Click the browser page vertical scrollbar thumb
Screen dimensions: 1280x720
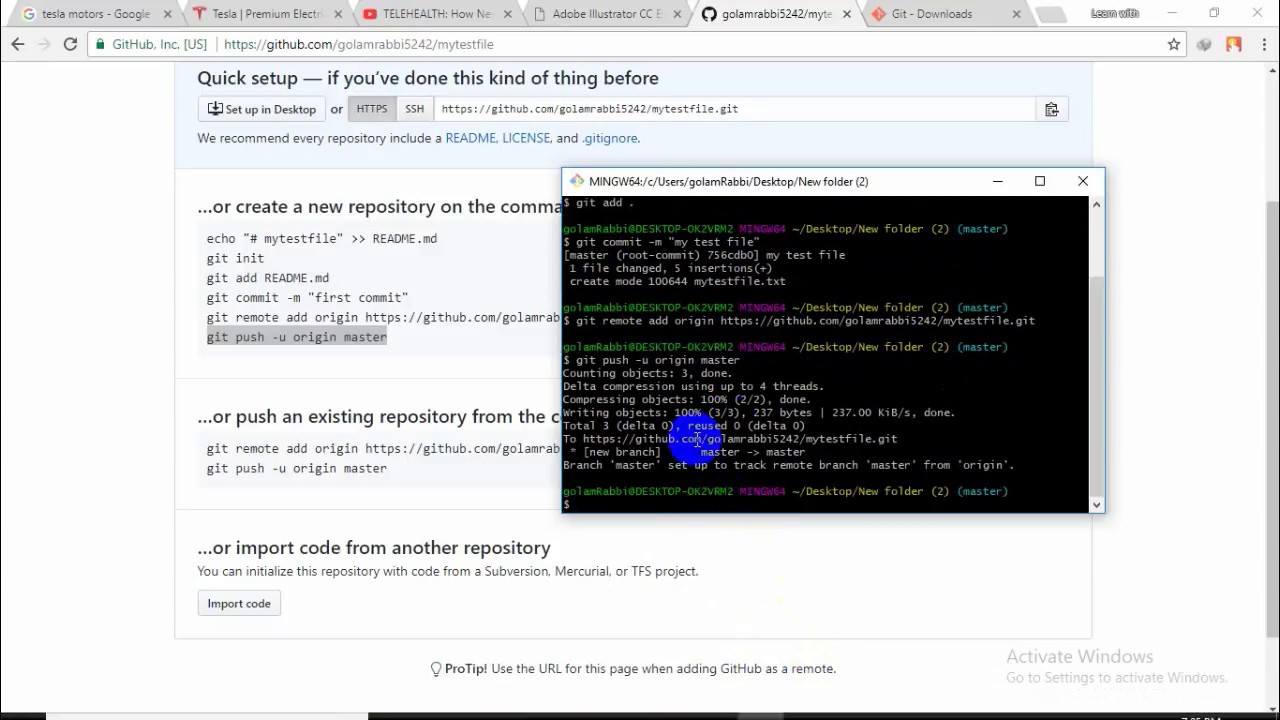1272,417
